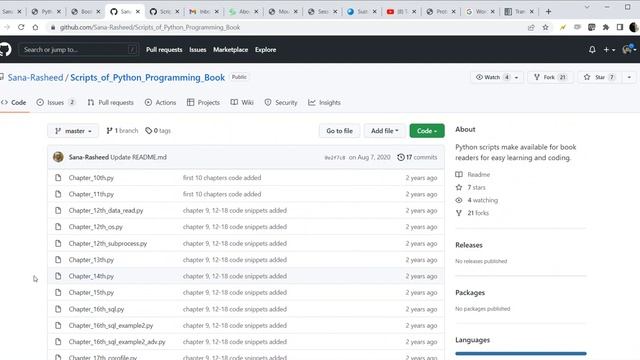Open the profile avatar menu

click(x=629, y=49)
